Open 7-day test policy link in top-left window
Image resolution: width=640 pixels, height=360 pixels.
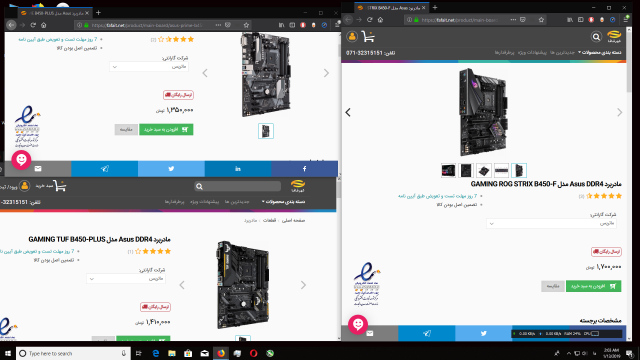[x=58, y=39]
